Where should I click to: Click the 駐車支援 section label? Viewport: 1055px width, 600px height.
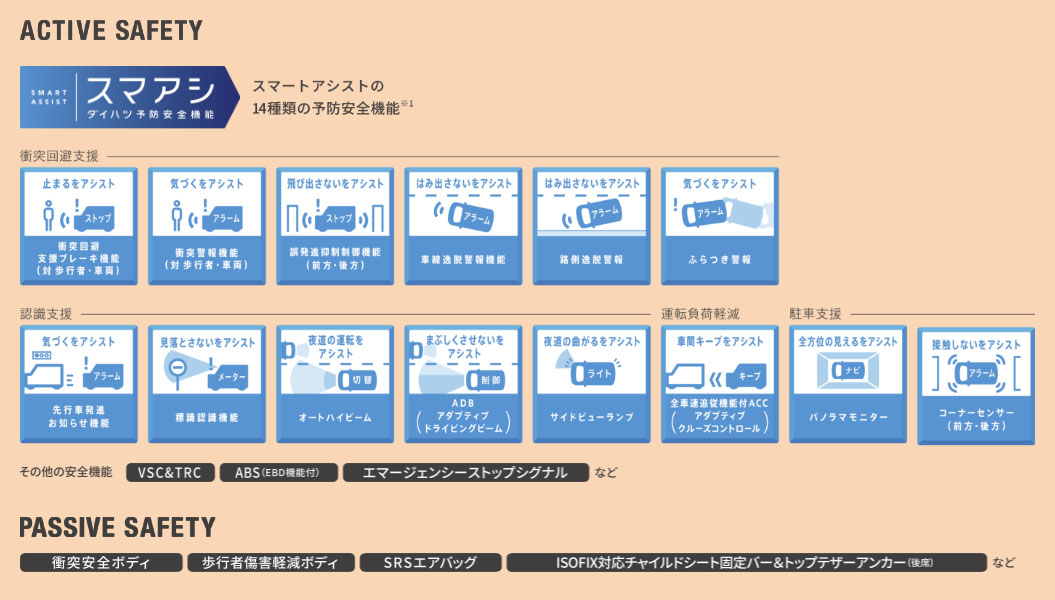(x=815, y=313)
